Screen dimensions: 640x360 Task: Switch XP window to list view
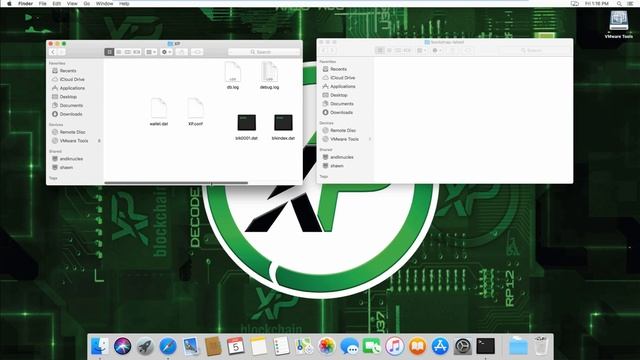[119, 52]
